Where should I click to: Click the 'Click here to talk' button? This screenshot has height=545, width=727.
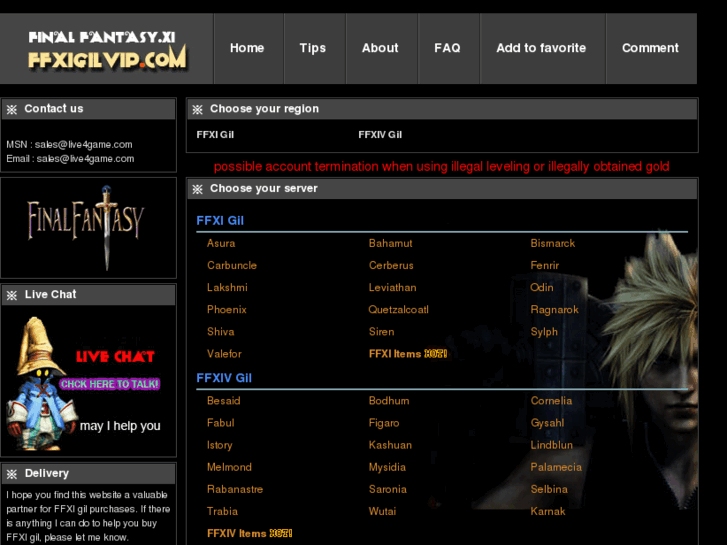(x=109, y=384)
